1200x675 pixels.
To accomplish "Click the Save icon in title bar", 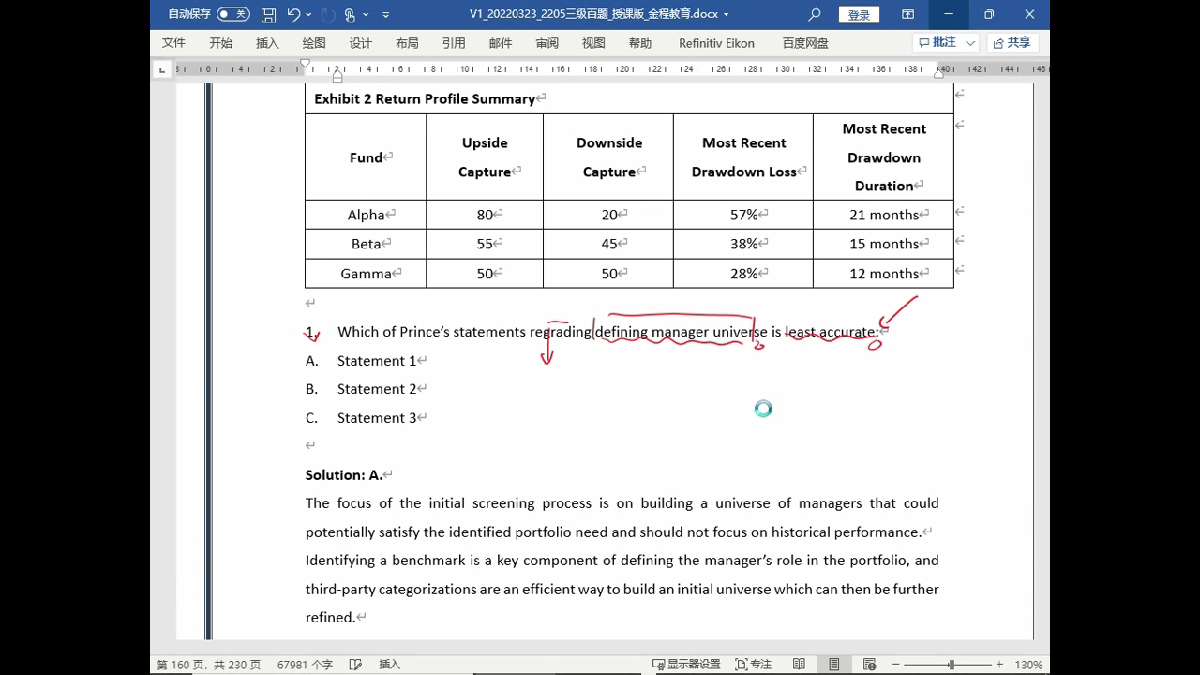I will [269, 15].
